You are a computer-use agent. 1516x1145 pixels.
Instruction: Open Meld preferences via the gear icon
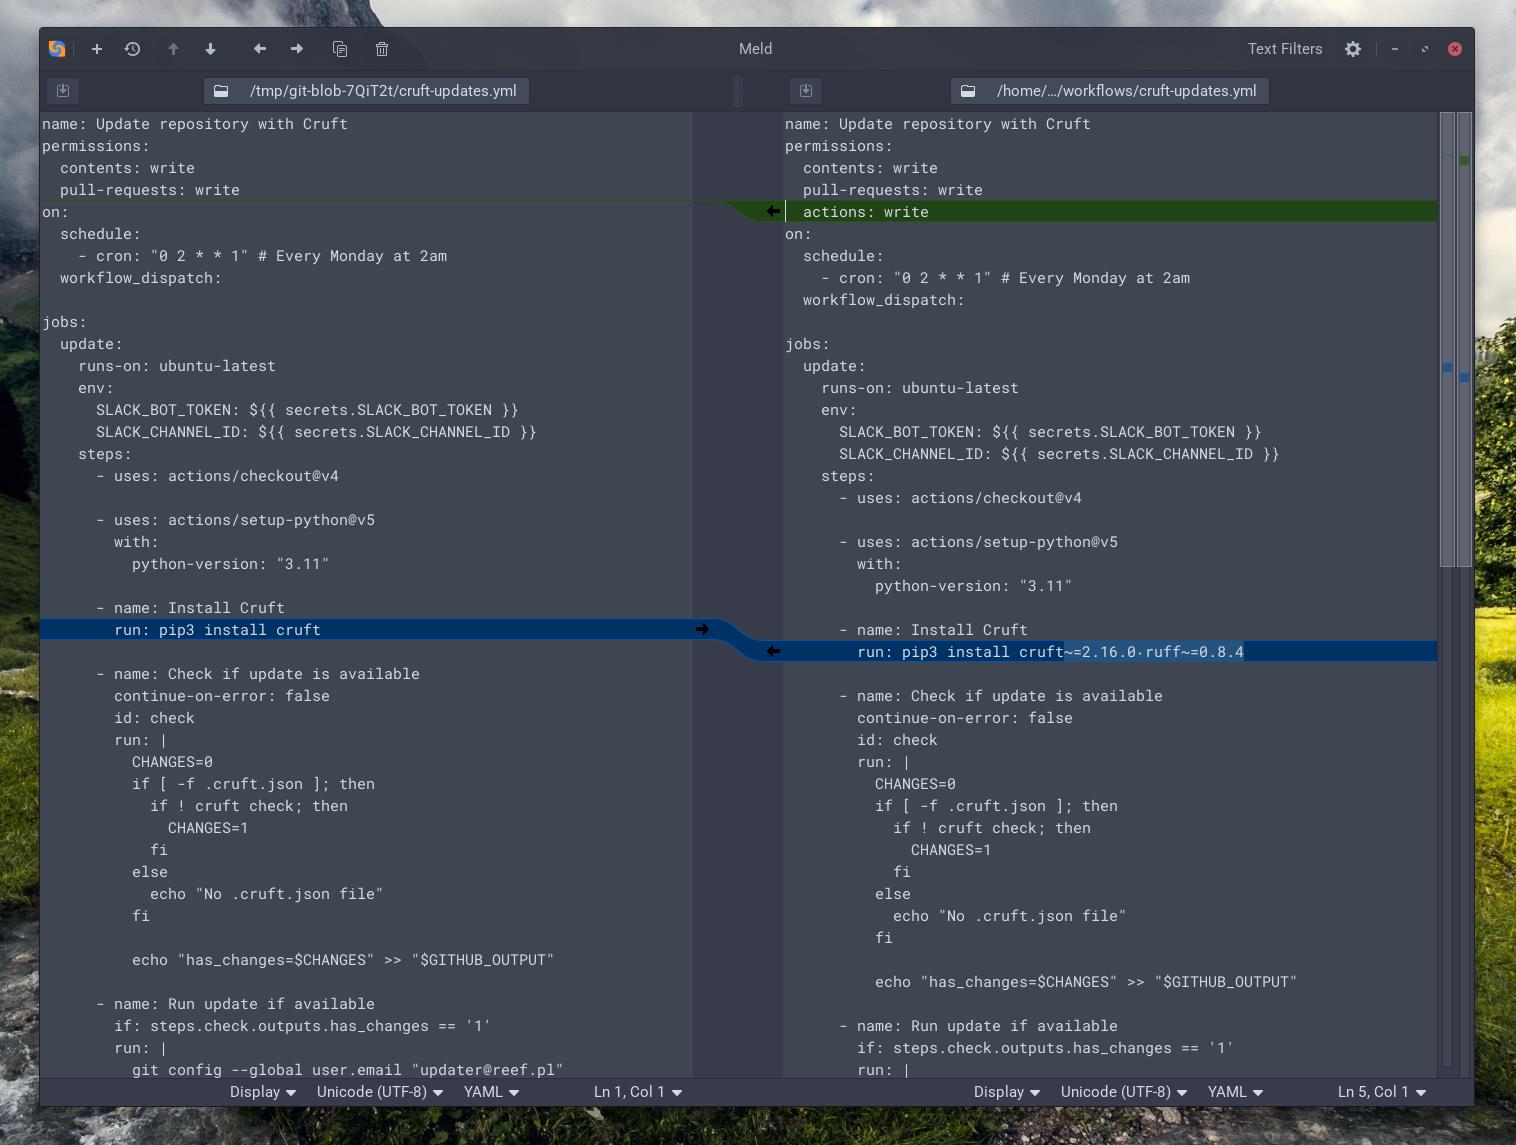coord(1352,48)
